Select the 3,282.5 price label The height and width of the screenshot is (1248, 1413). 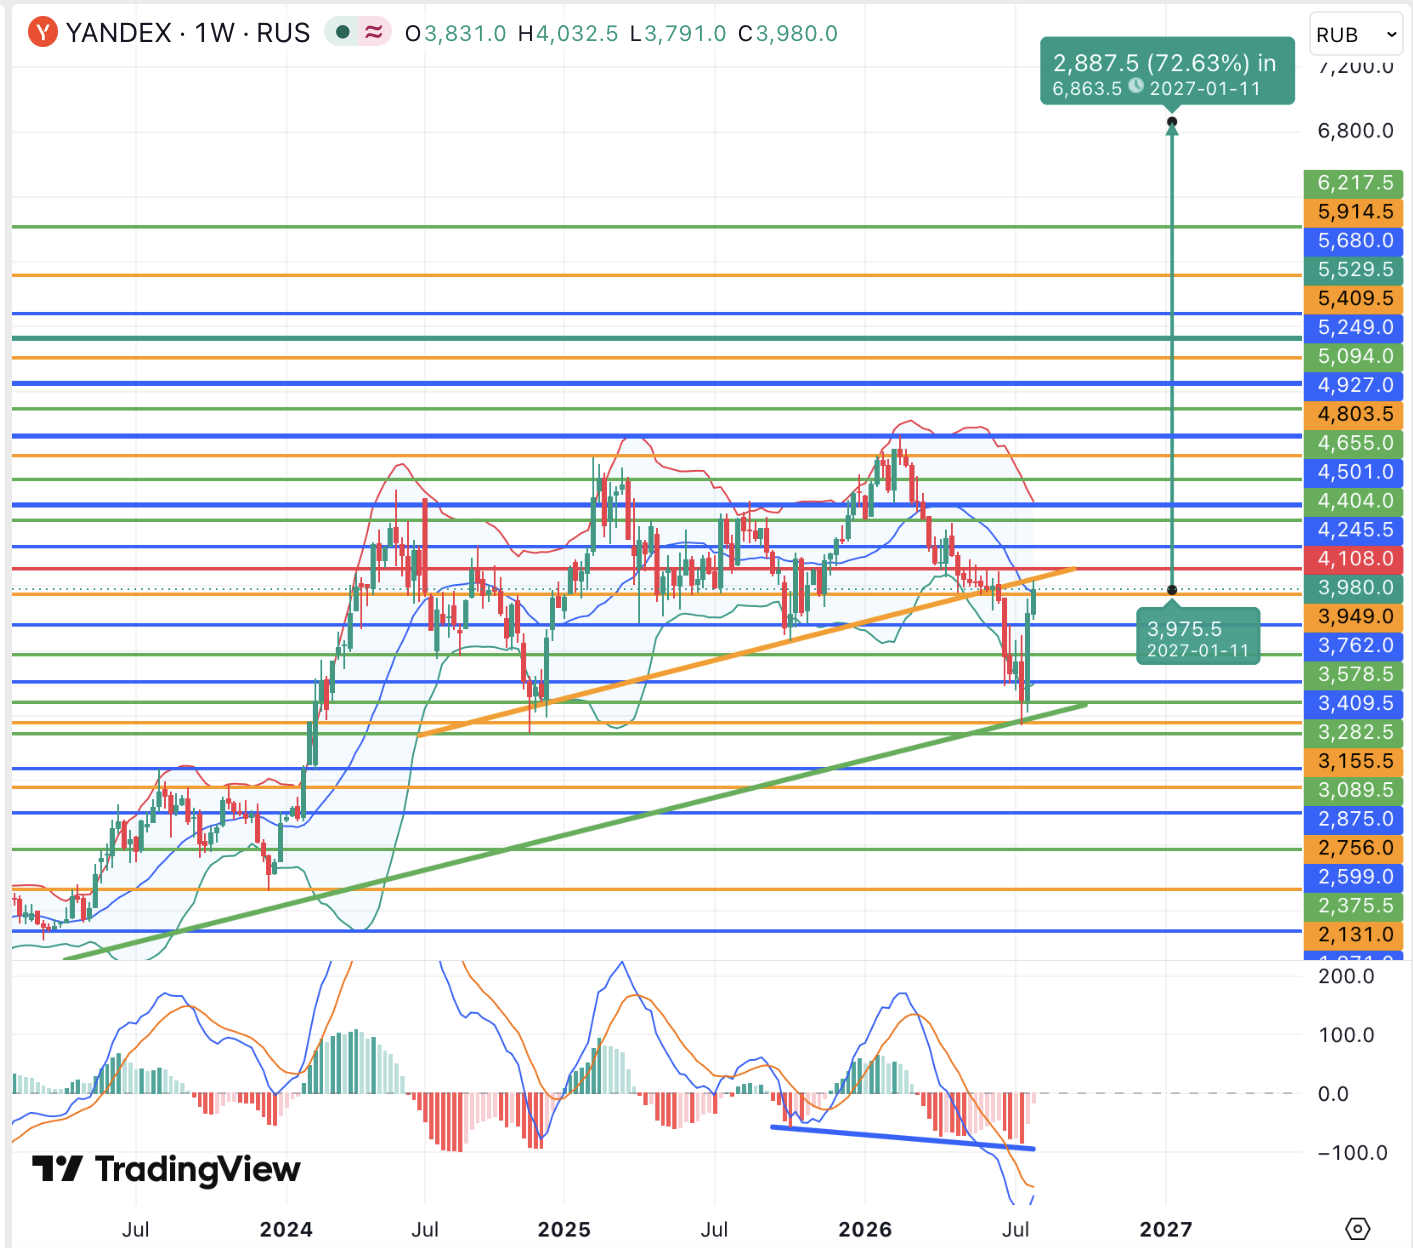click(1354, 733)
